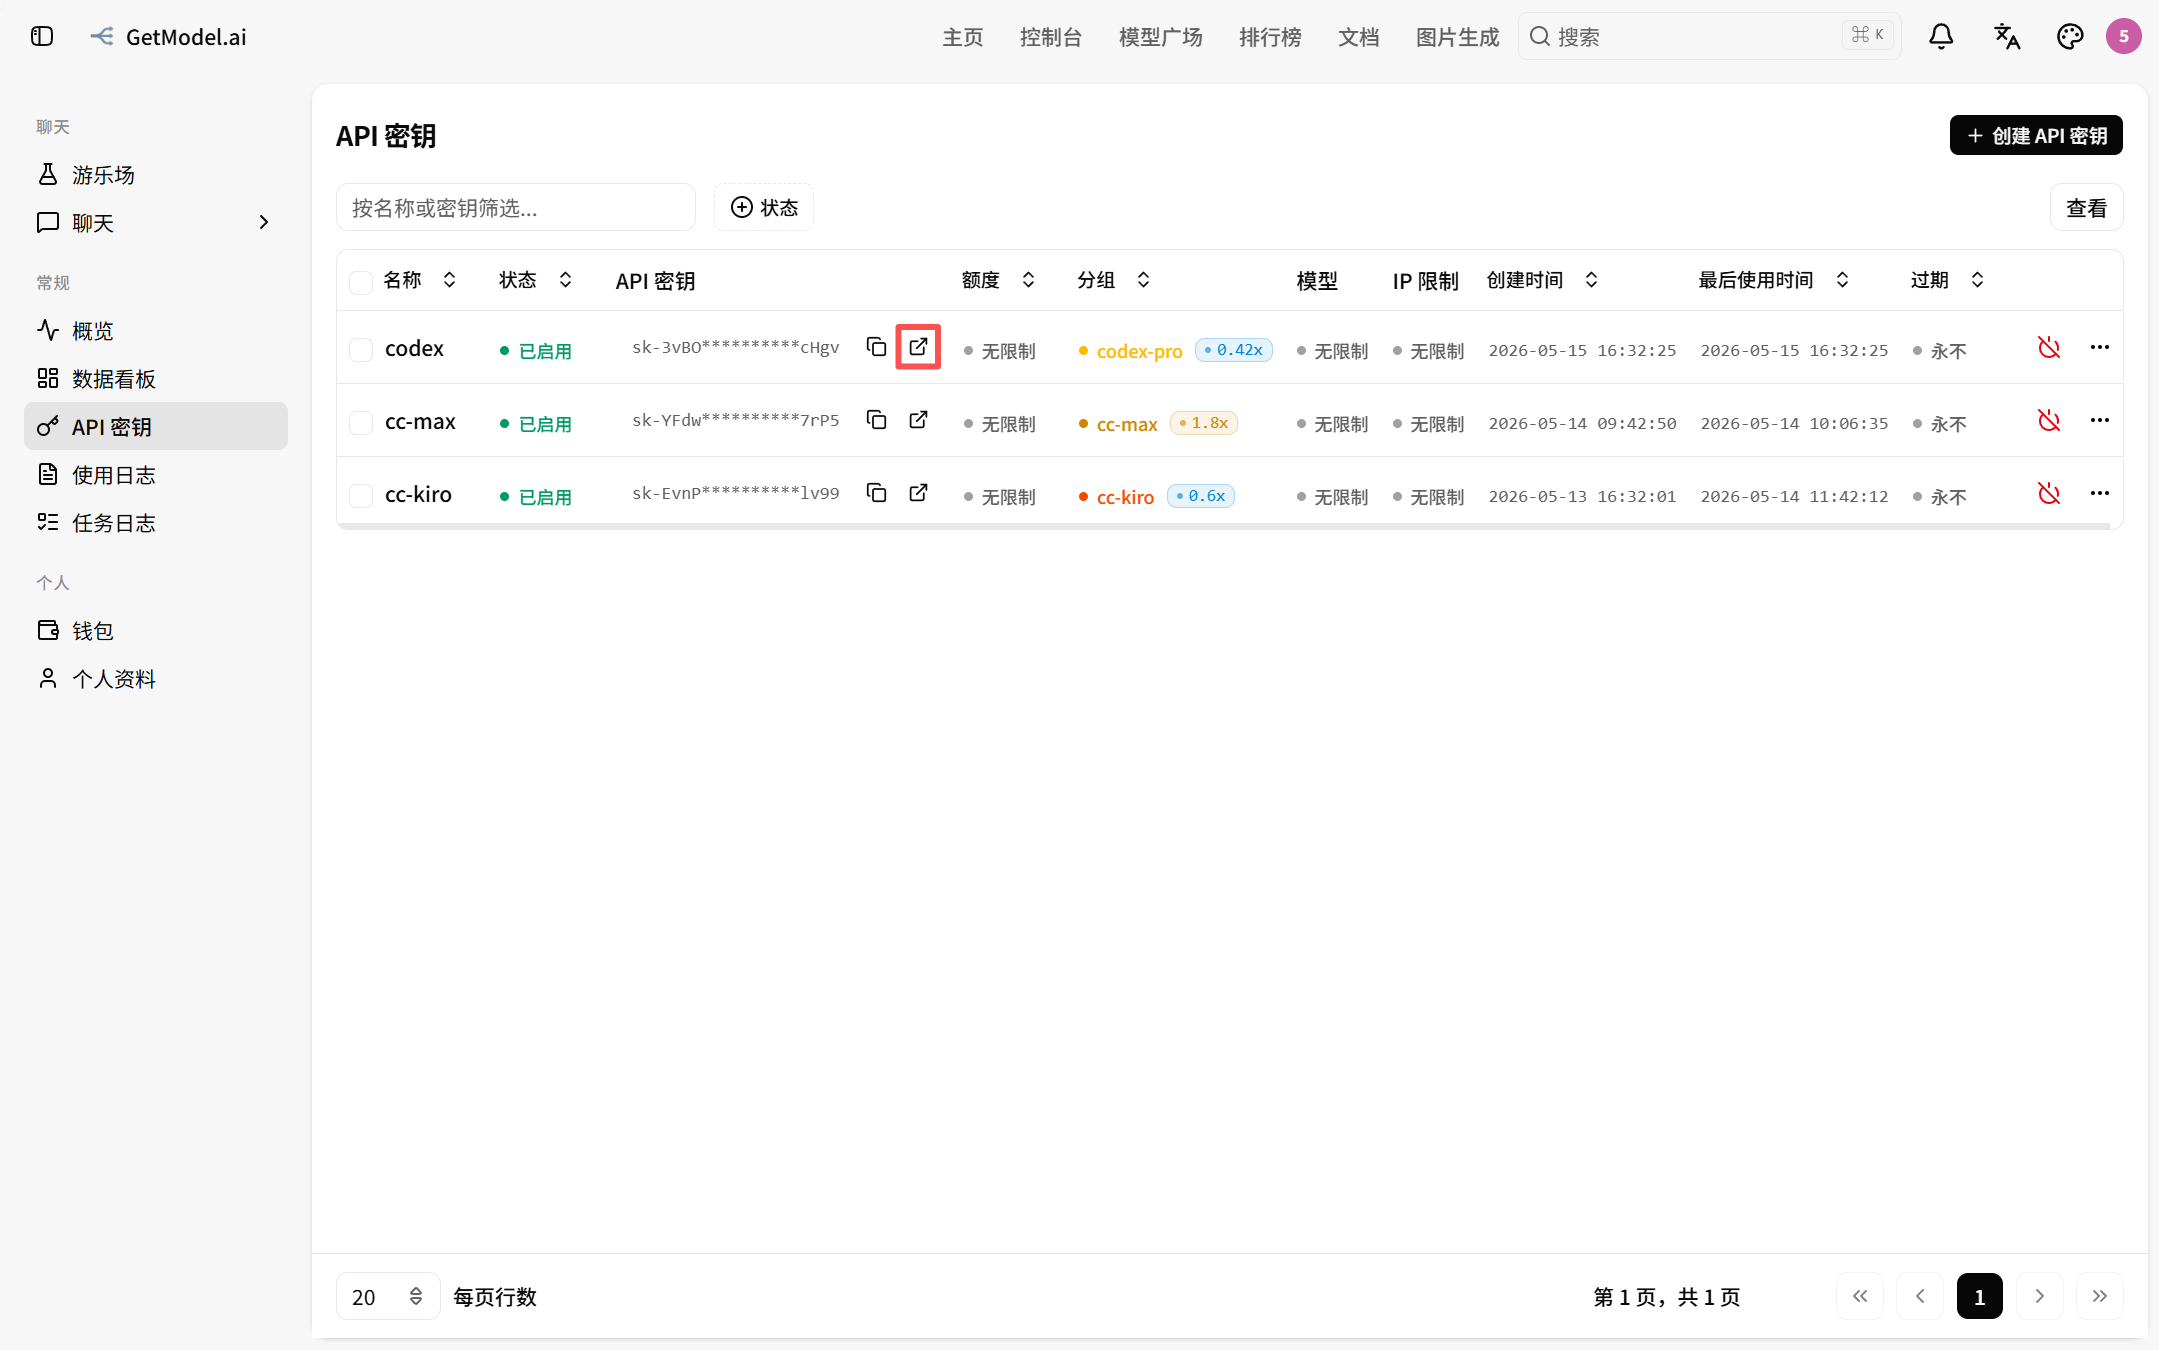2159x1350 pixels.
Task: Toggle the select-all header checkbox
Action: [x=361, y=281]
